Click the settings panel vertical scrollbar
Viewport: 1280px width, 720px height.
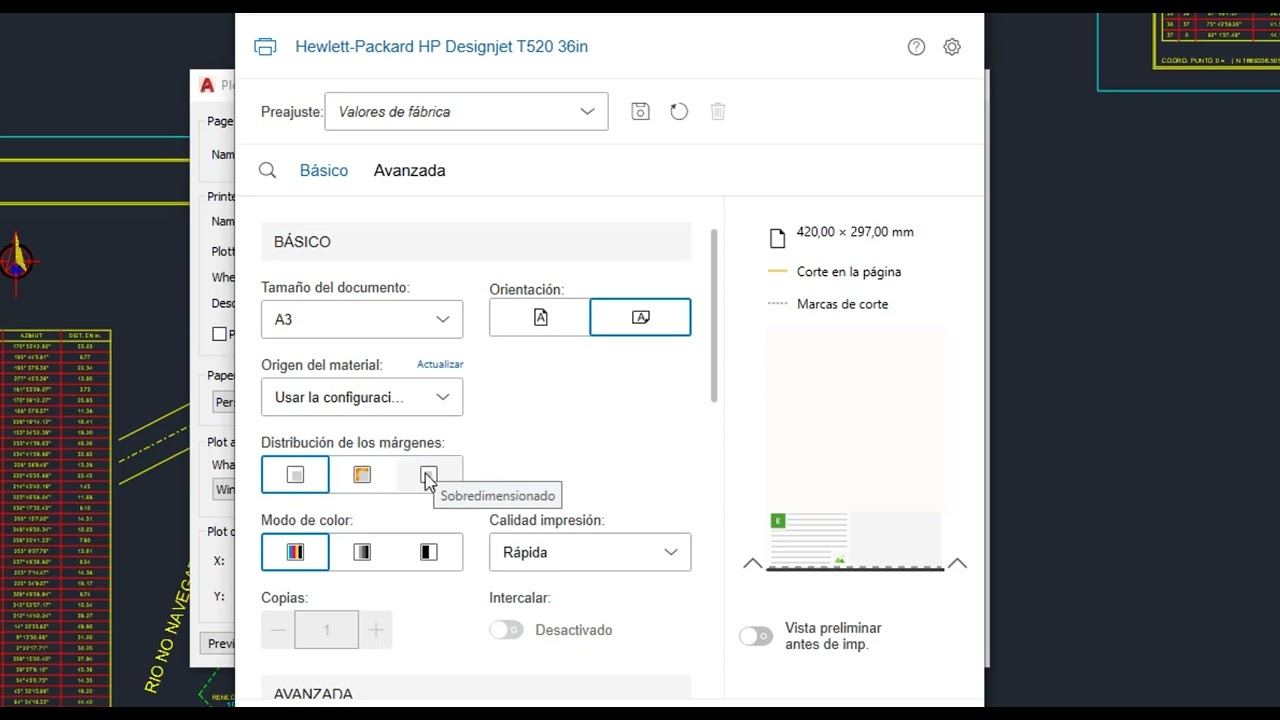coord(714,316)
